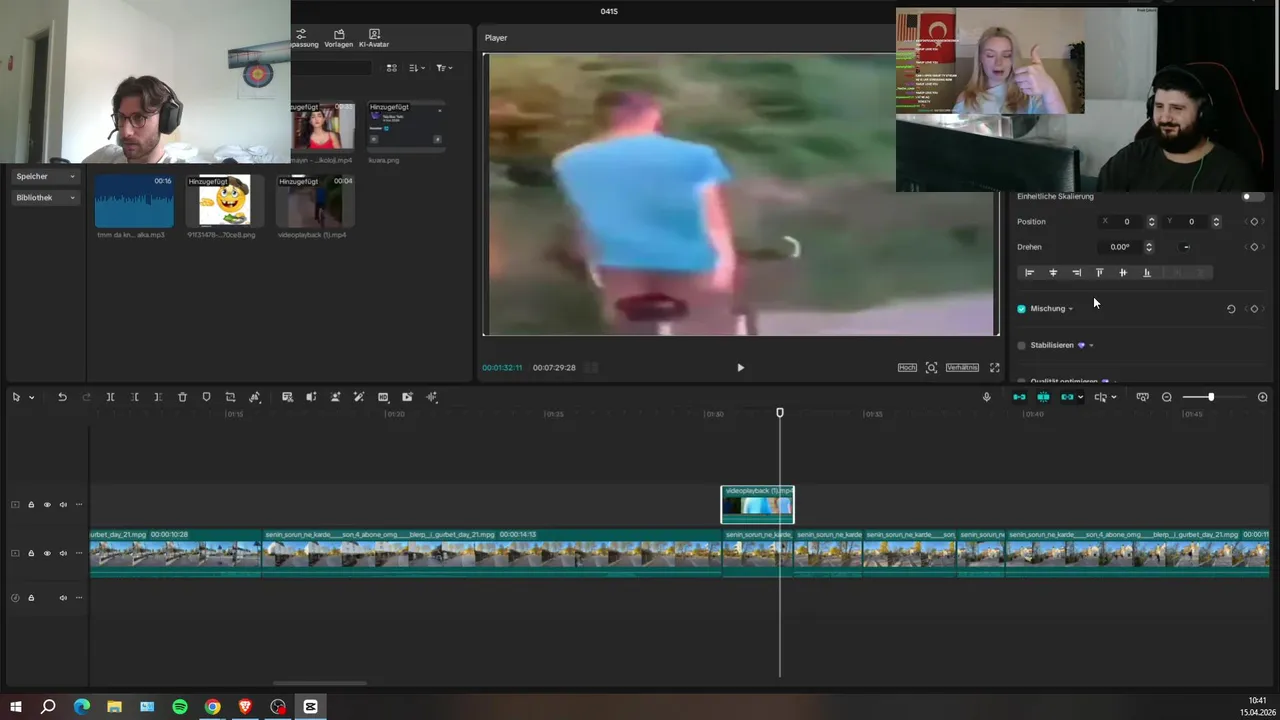Screen dimensions: 1280x720
Task: Center clip horizontally
Action: [x=1053, y=273]
